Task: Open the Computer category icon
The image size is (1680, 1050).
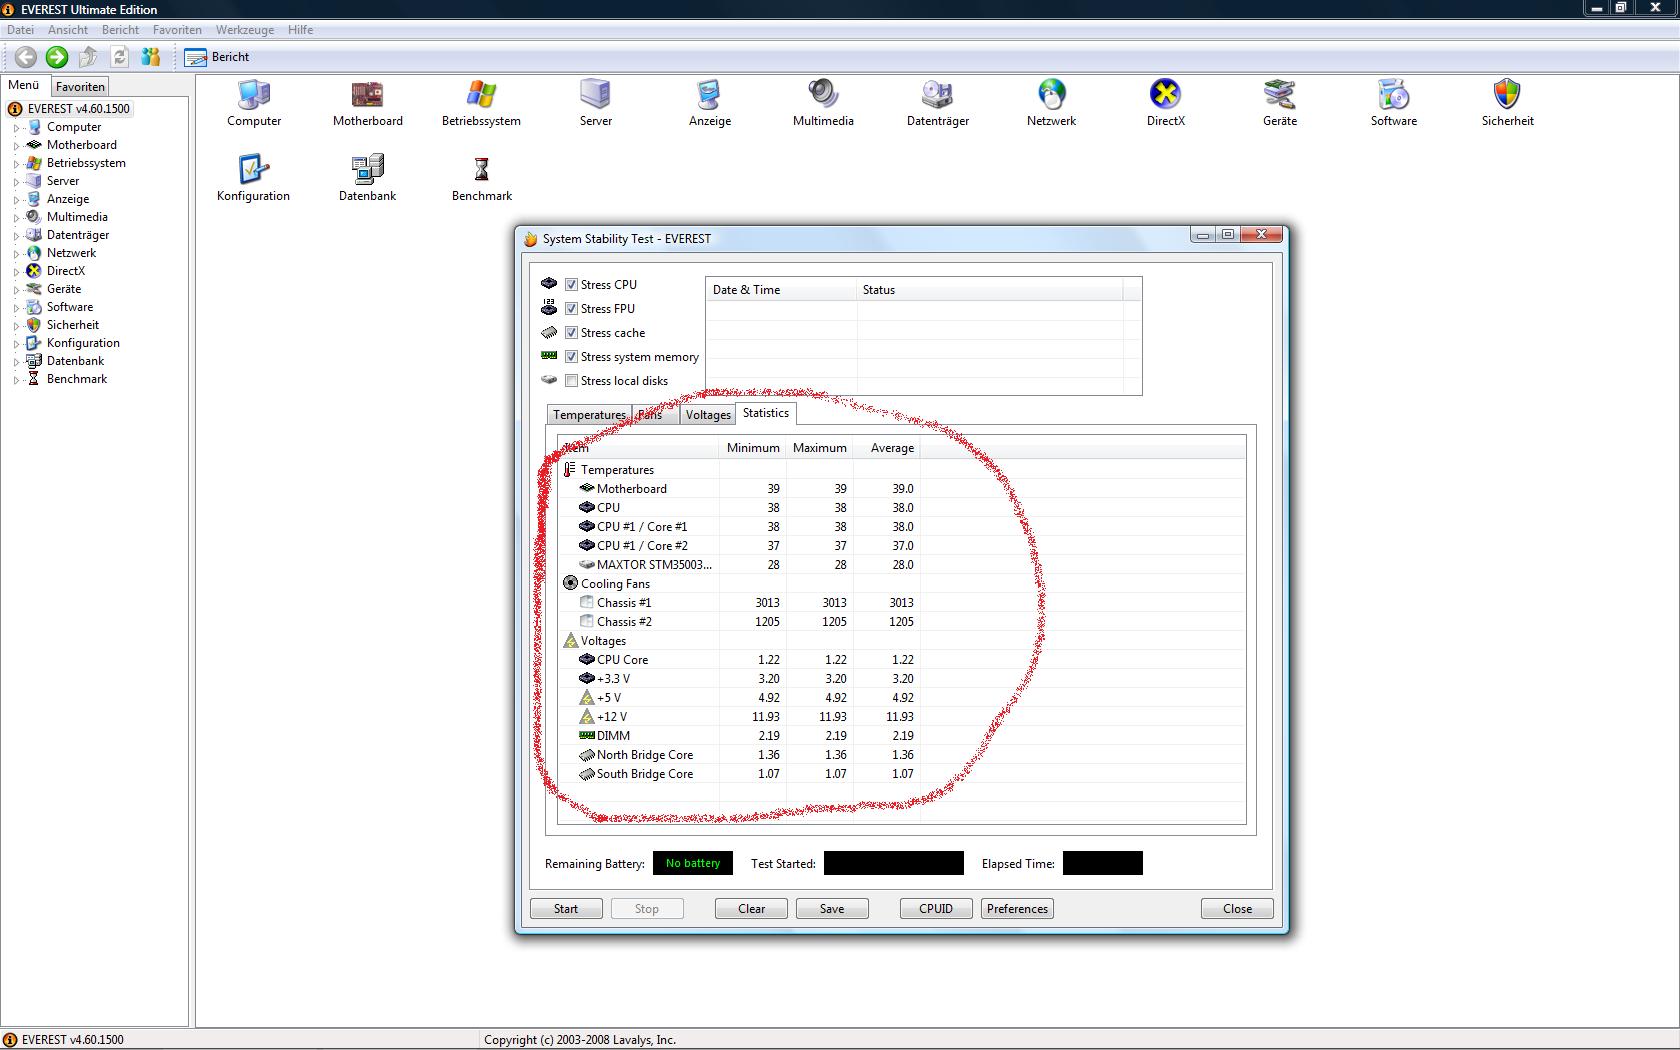Action: (254, 94)
